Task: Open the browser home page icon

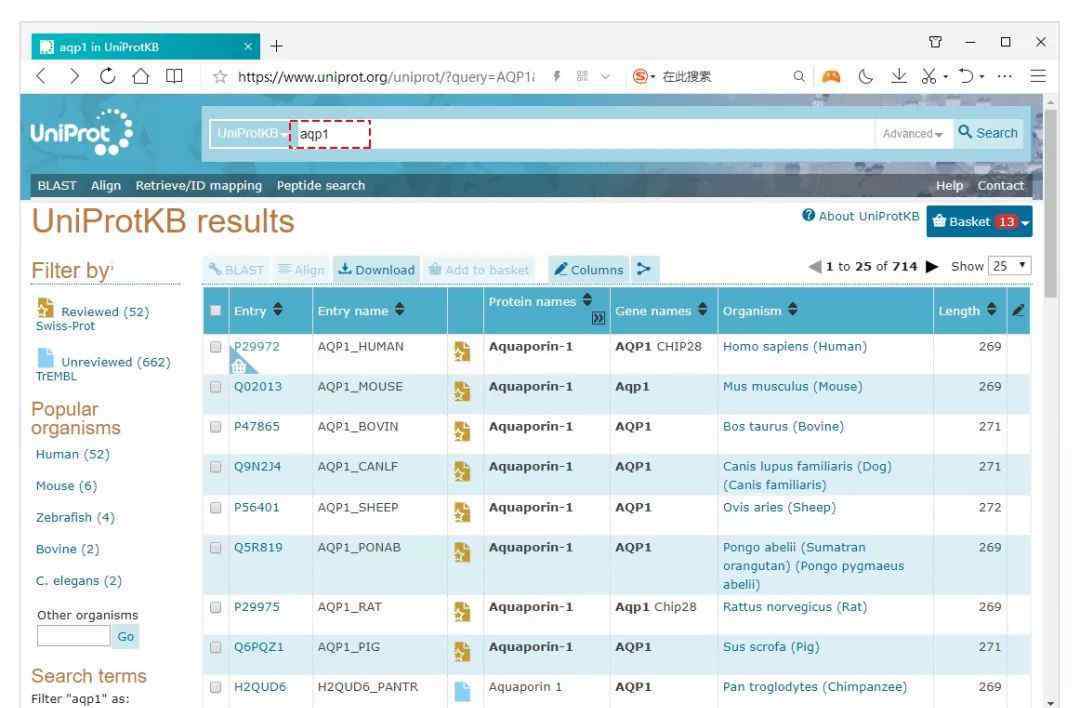Action: point(141,76)
